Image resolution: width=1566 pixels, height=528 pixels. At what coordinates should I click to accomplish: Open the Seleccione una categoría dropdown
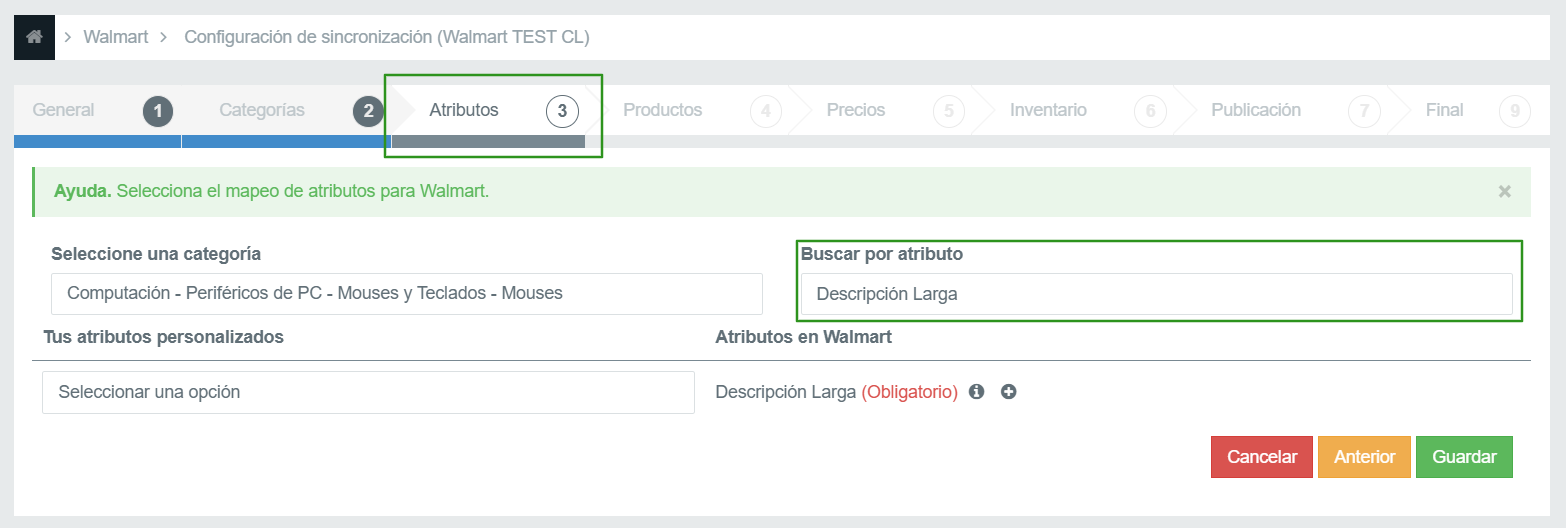407,294
